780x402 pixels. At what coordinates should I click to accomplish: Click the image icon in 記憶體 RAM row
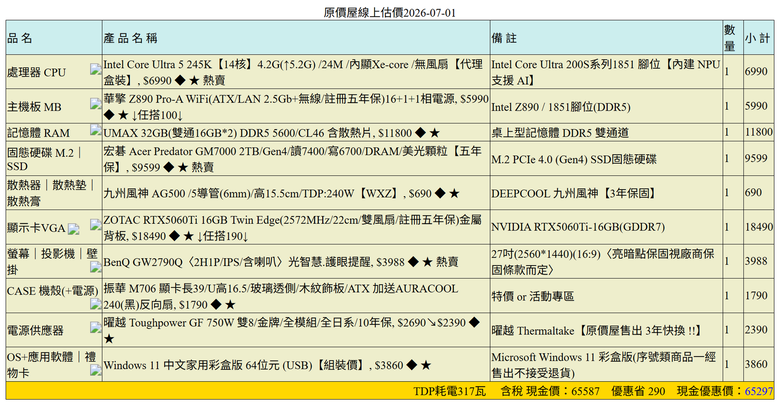96,130
